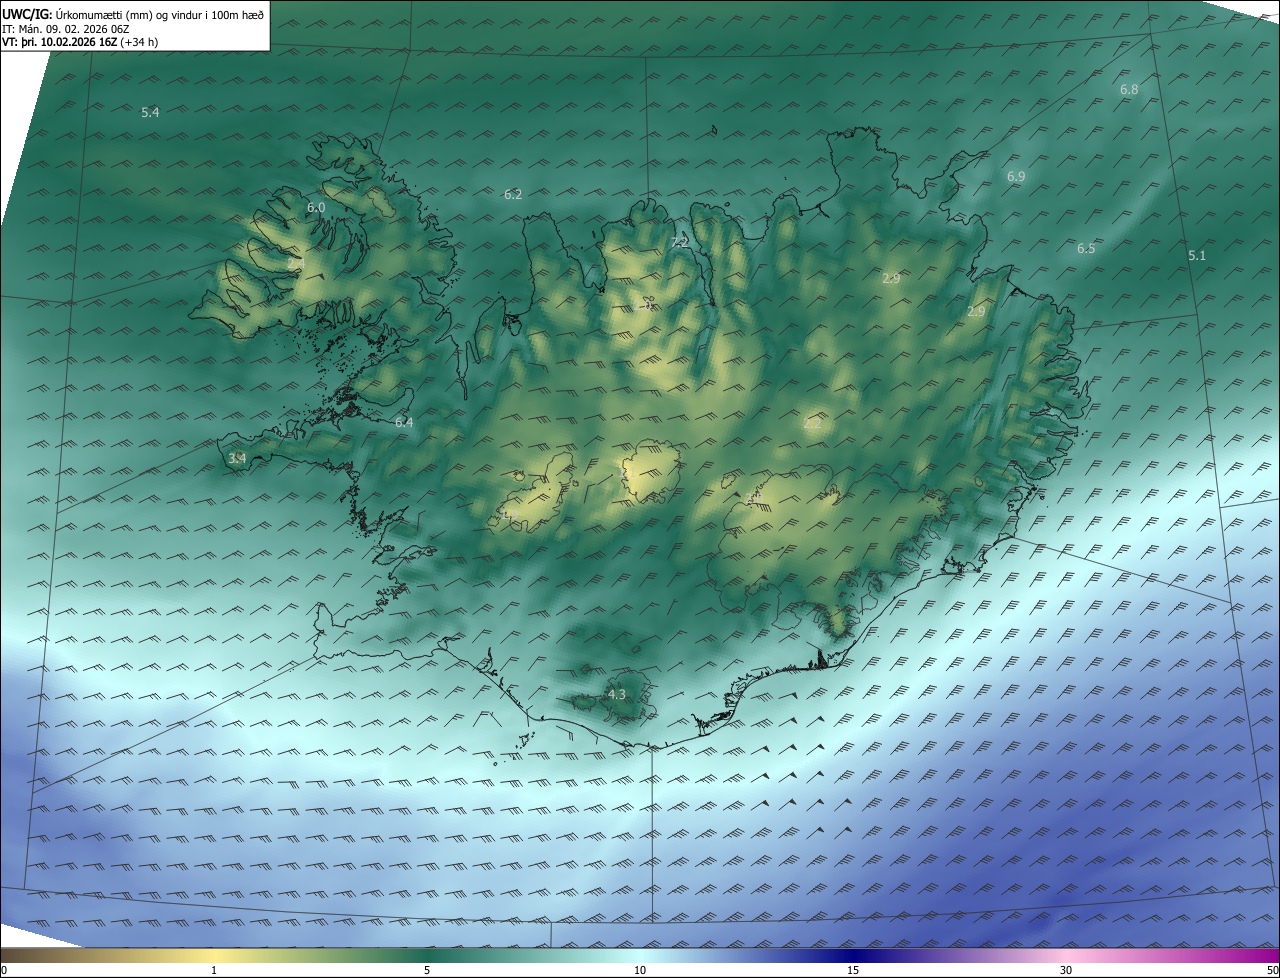Screen dimensions: 1280x978
Task: Click the valid time line 'VT: Þri. 10.02.2026 16Z (+34 h)'
Action: point(80,42)
